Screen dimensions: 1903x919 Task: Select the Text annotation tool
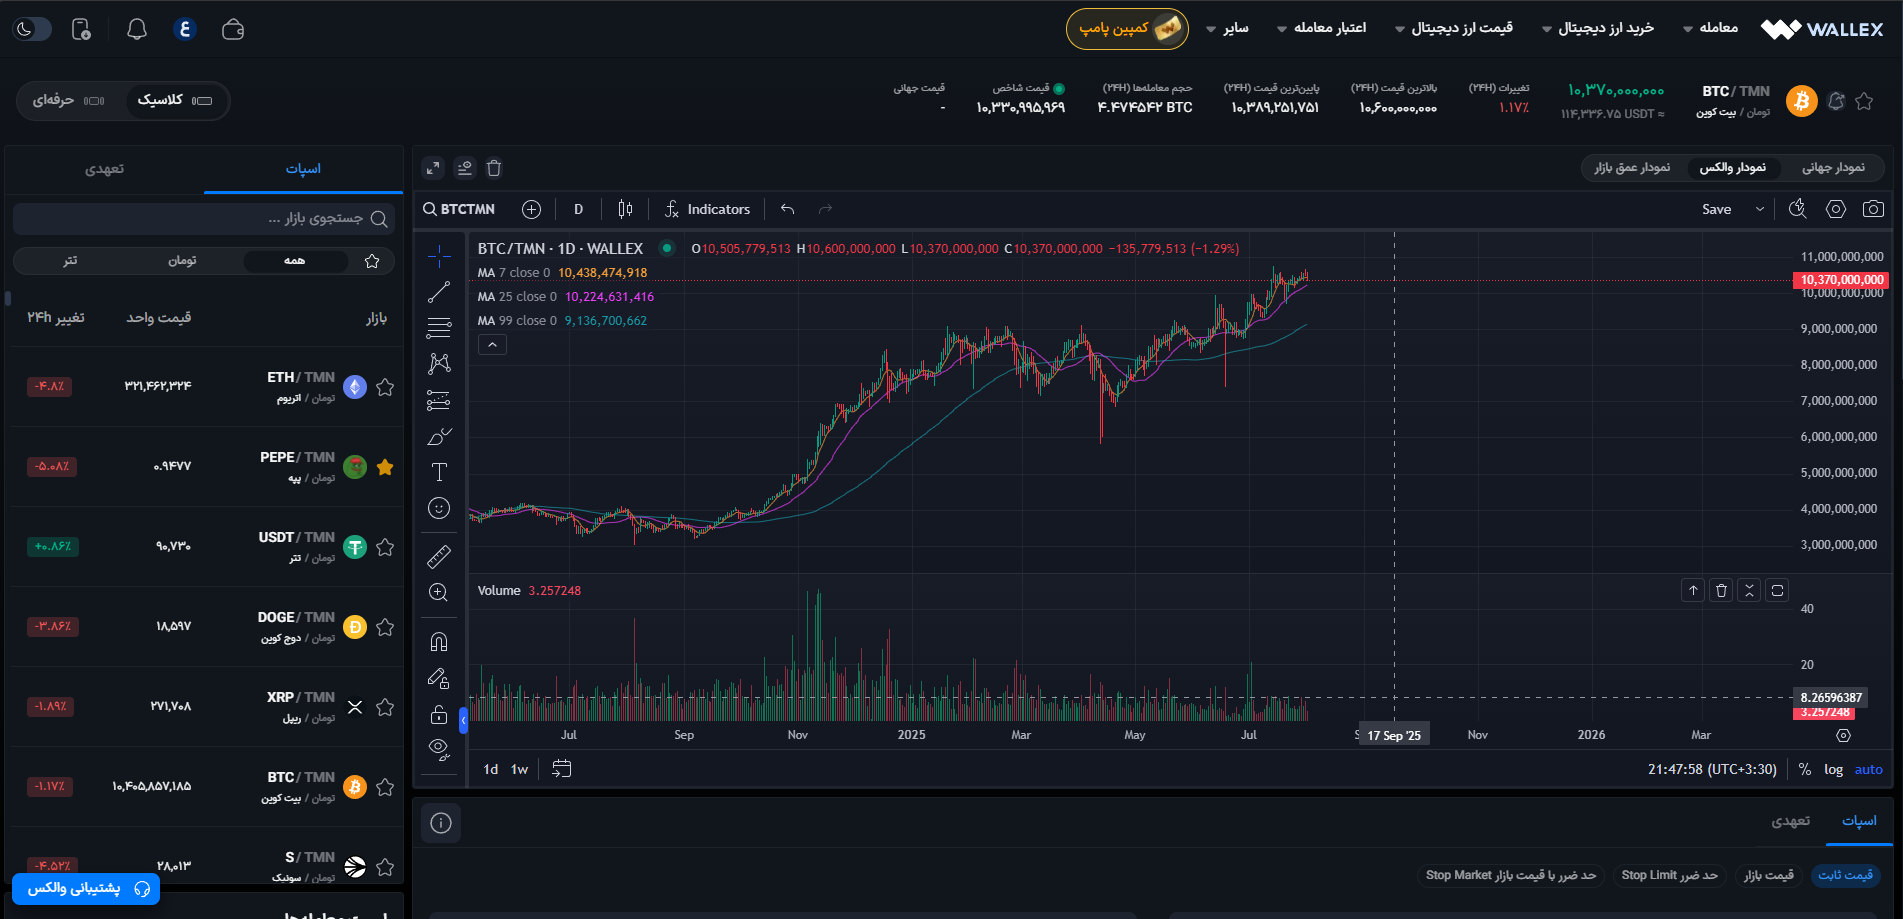point(439,472)
